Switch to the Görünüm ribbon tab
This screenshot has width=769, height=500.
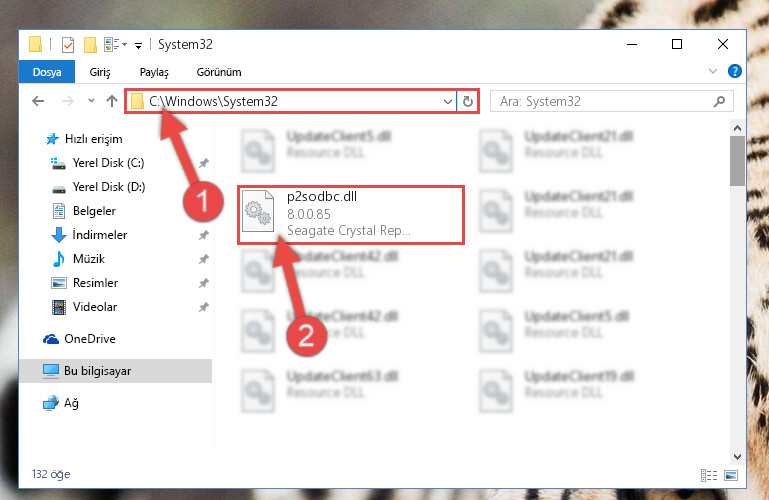[219, 72]
